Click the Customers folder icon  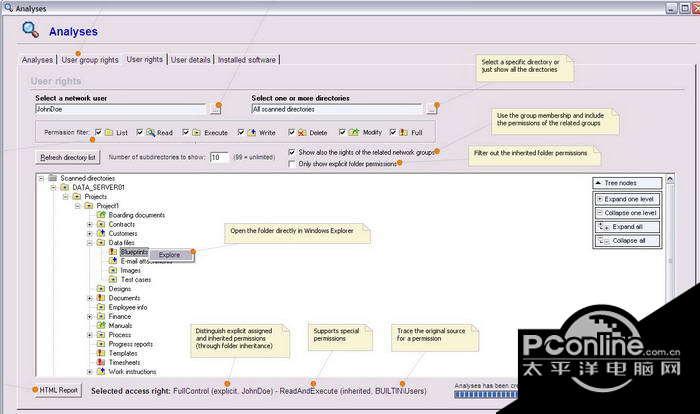pos(101,234)
